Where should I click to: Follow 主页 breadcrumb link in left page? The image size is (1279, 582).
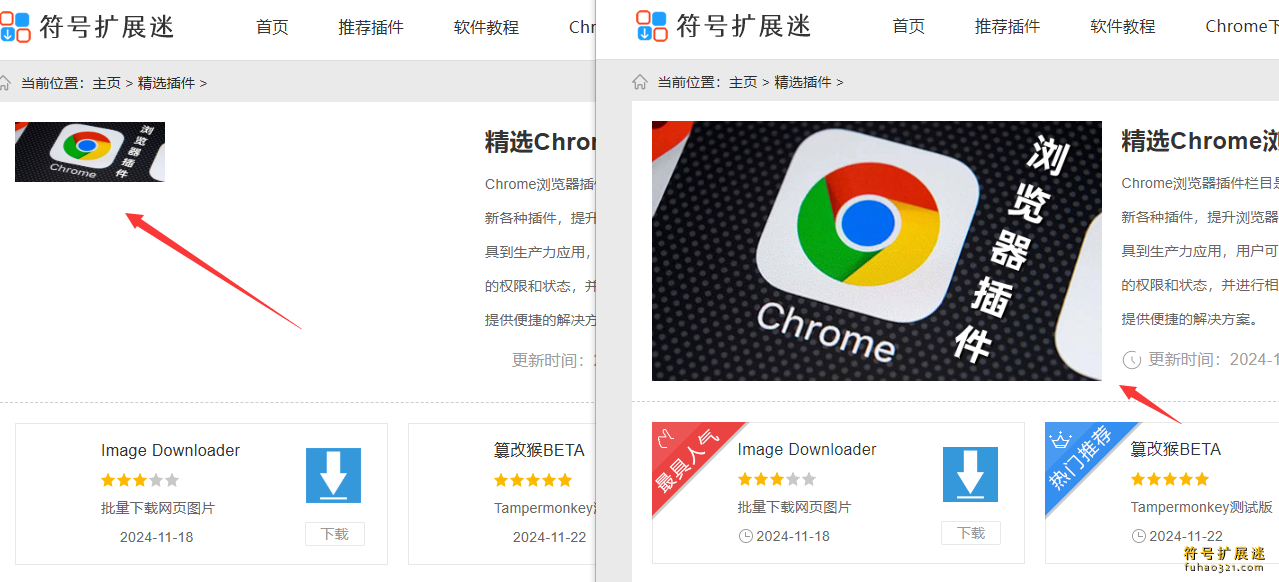[107, 83]
